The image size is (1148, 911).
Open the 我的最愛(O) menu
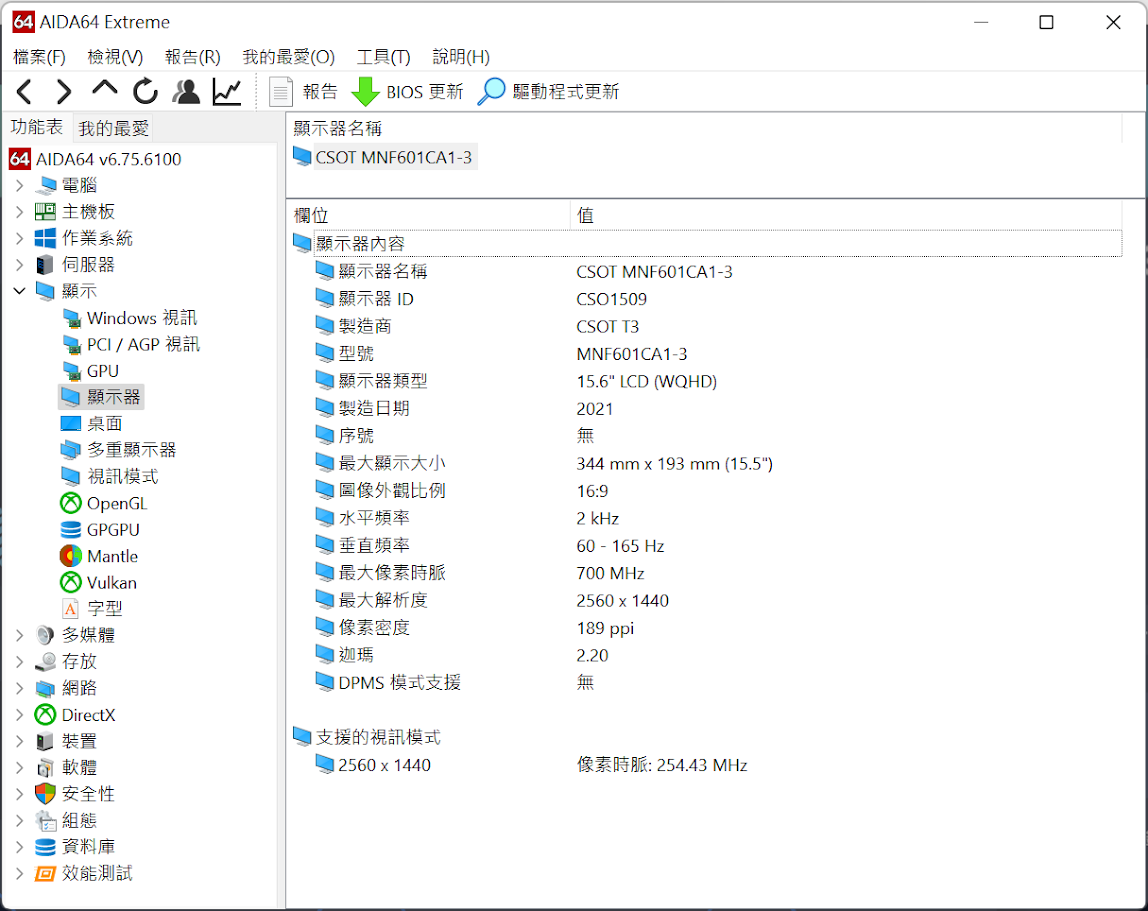(288, 57)
